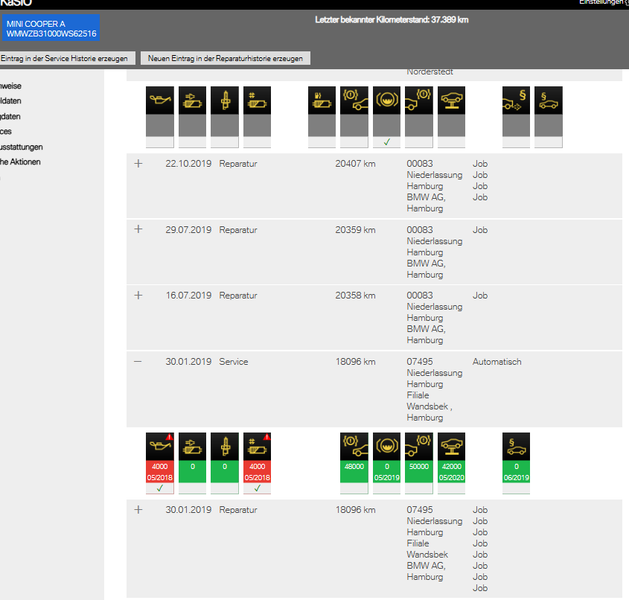Click the 20359 km mileage value
Image resolution: width=629 pixels, height=600 pixels.
click(x=355, y=230)
